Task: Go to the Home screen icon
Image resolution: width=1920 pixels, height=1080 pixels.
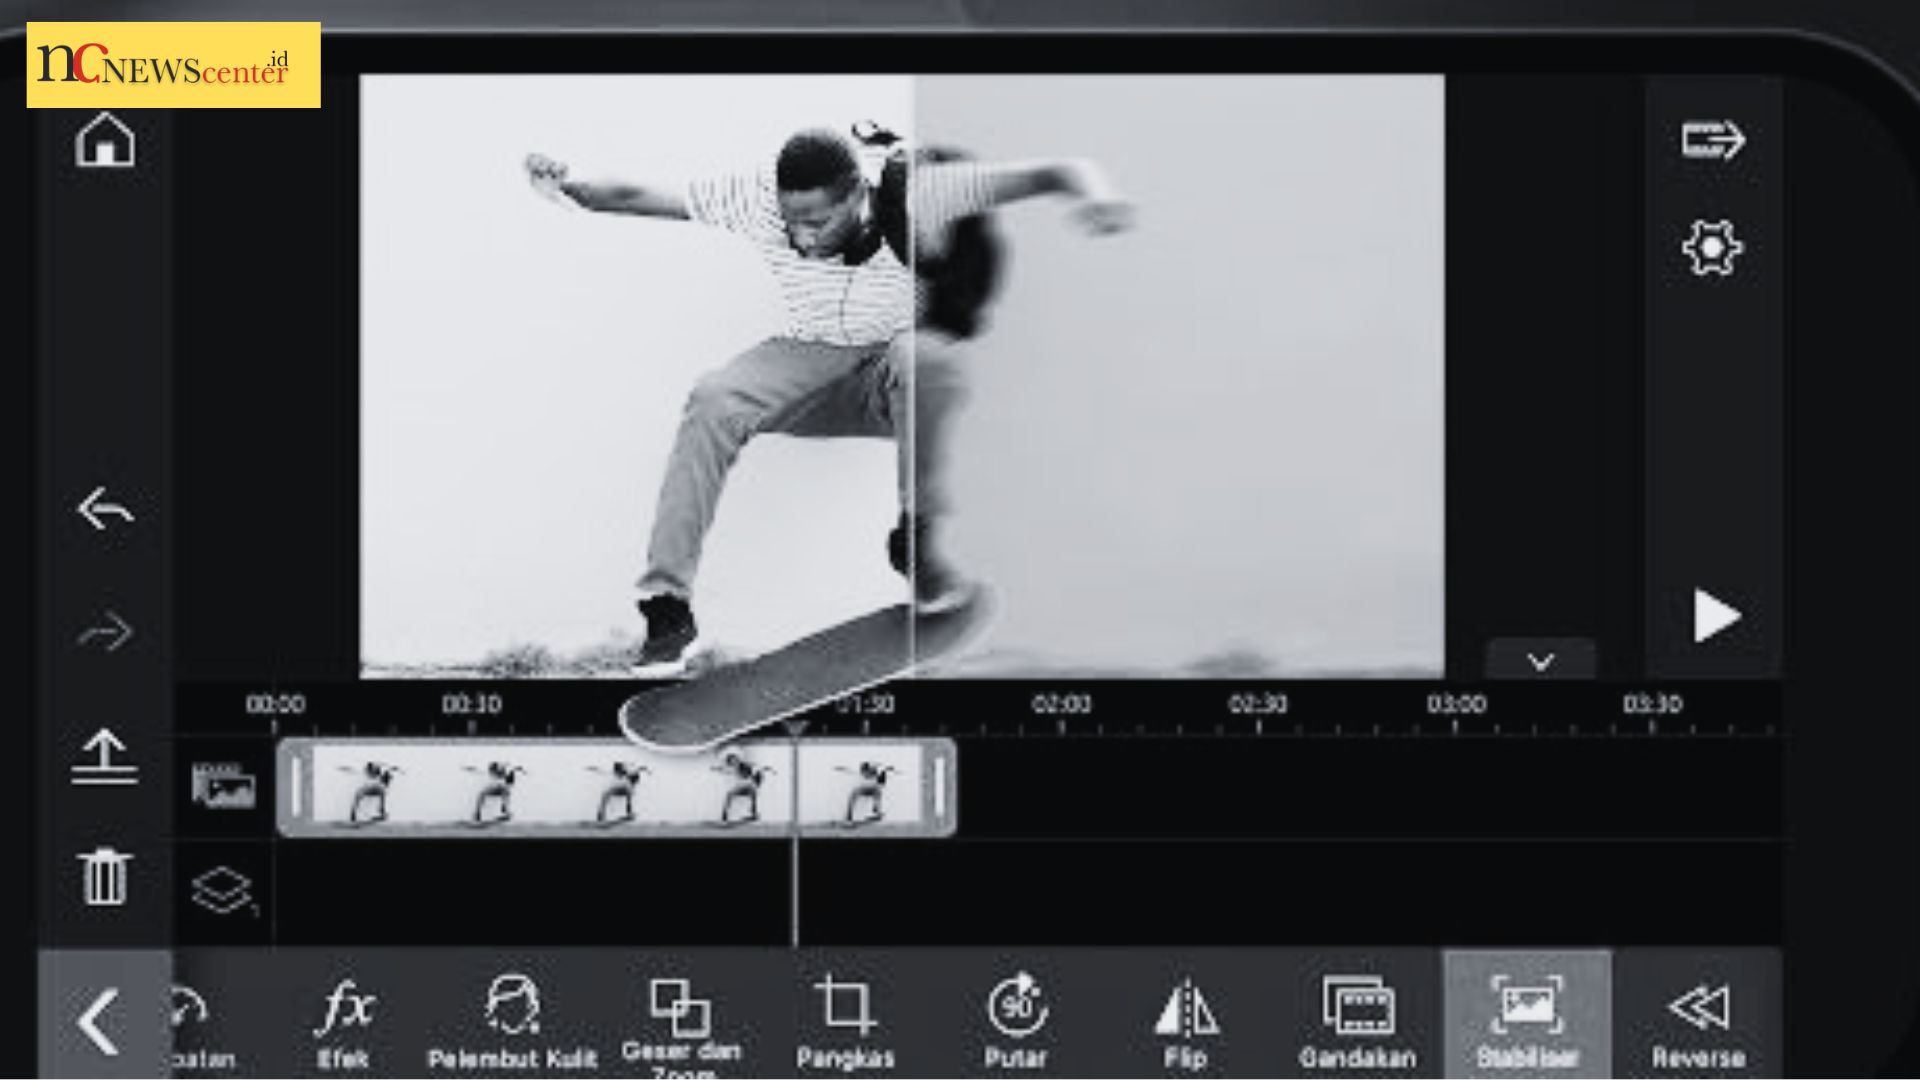Action: (105, 139)
